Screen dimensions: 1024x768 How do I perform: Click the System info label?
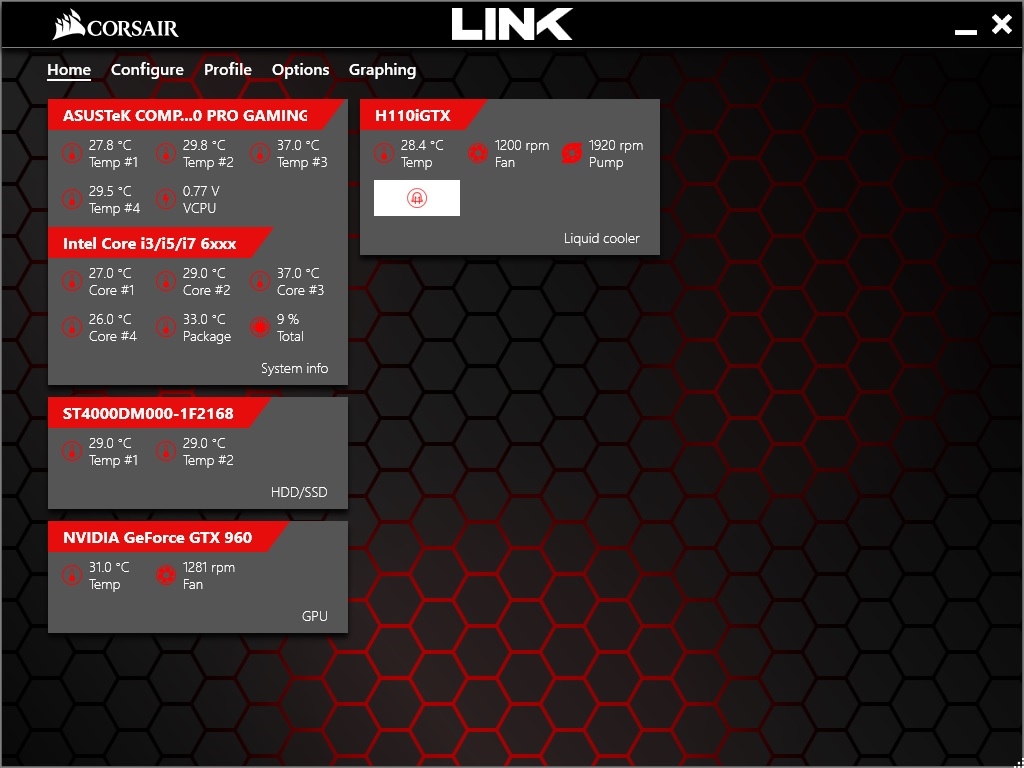[x=295, y=368]
